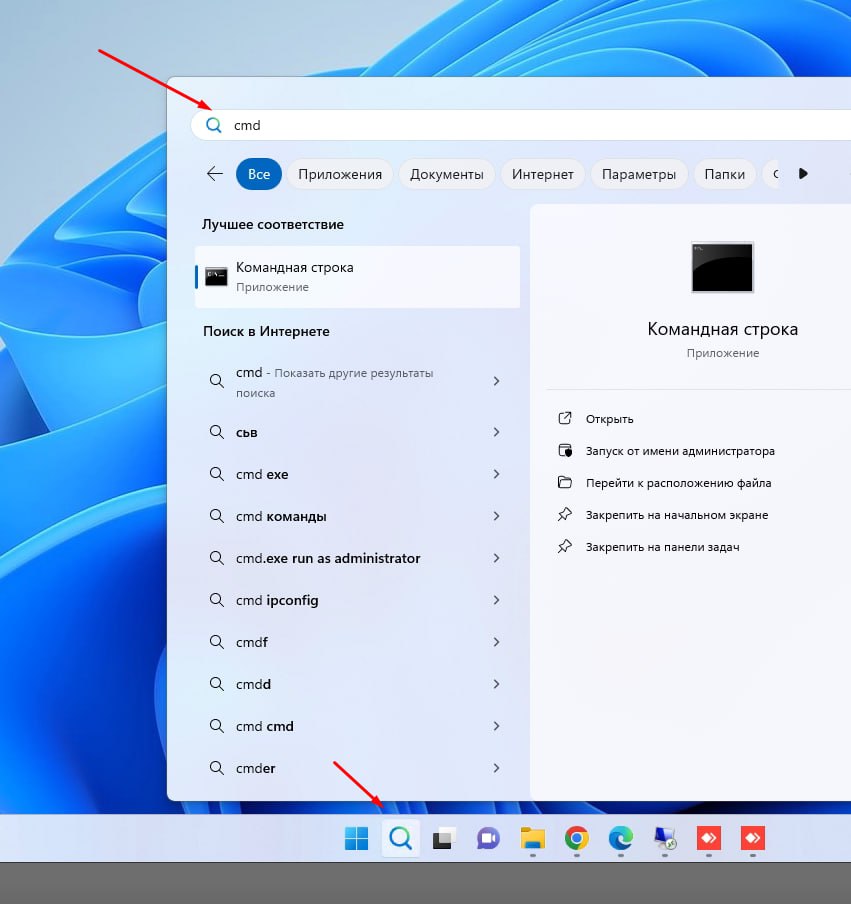Click the cmdf web search suggestion
This screenshot has width=851, height=904.
[357, 642]
